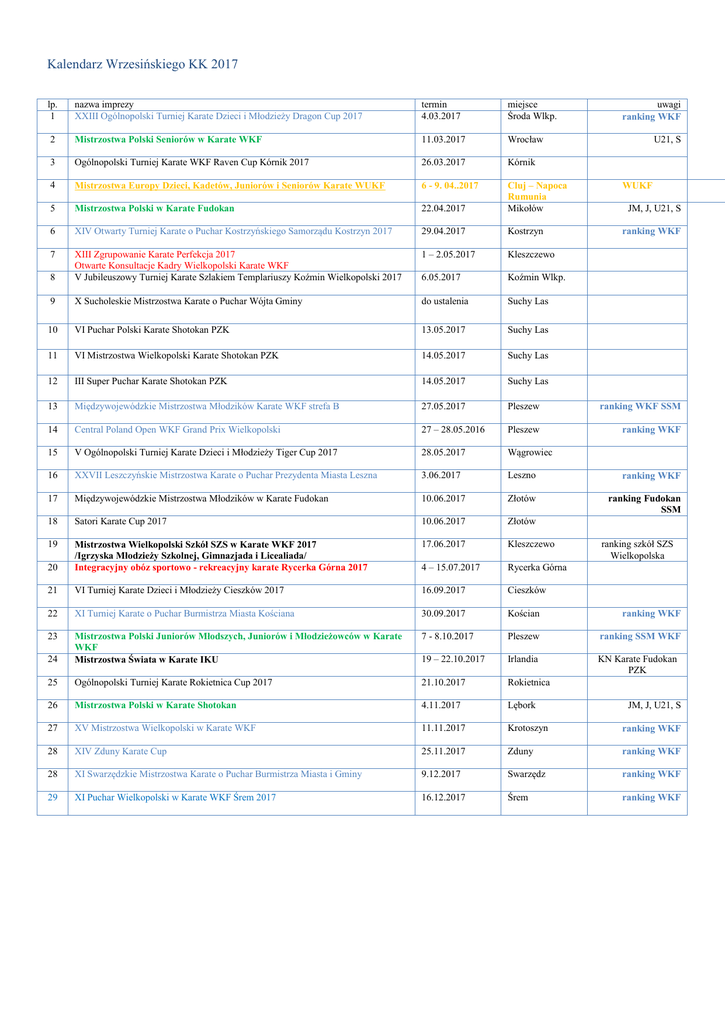
Task: Click Mistrzostwa Polski Seniorów w Karate WKF
Action: tap(168, 140)
